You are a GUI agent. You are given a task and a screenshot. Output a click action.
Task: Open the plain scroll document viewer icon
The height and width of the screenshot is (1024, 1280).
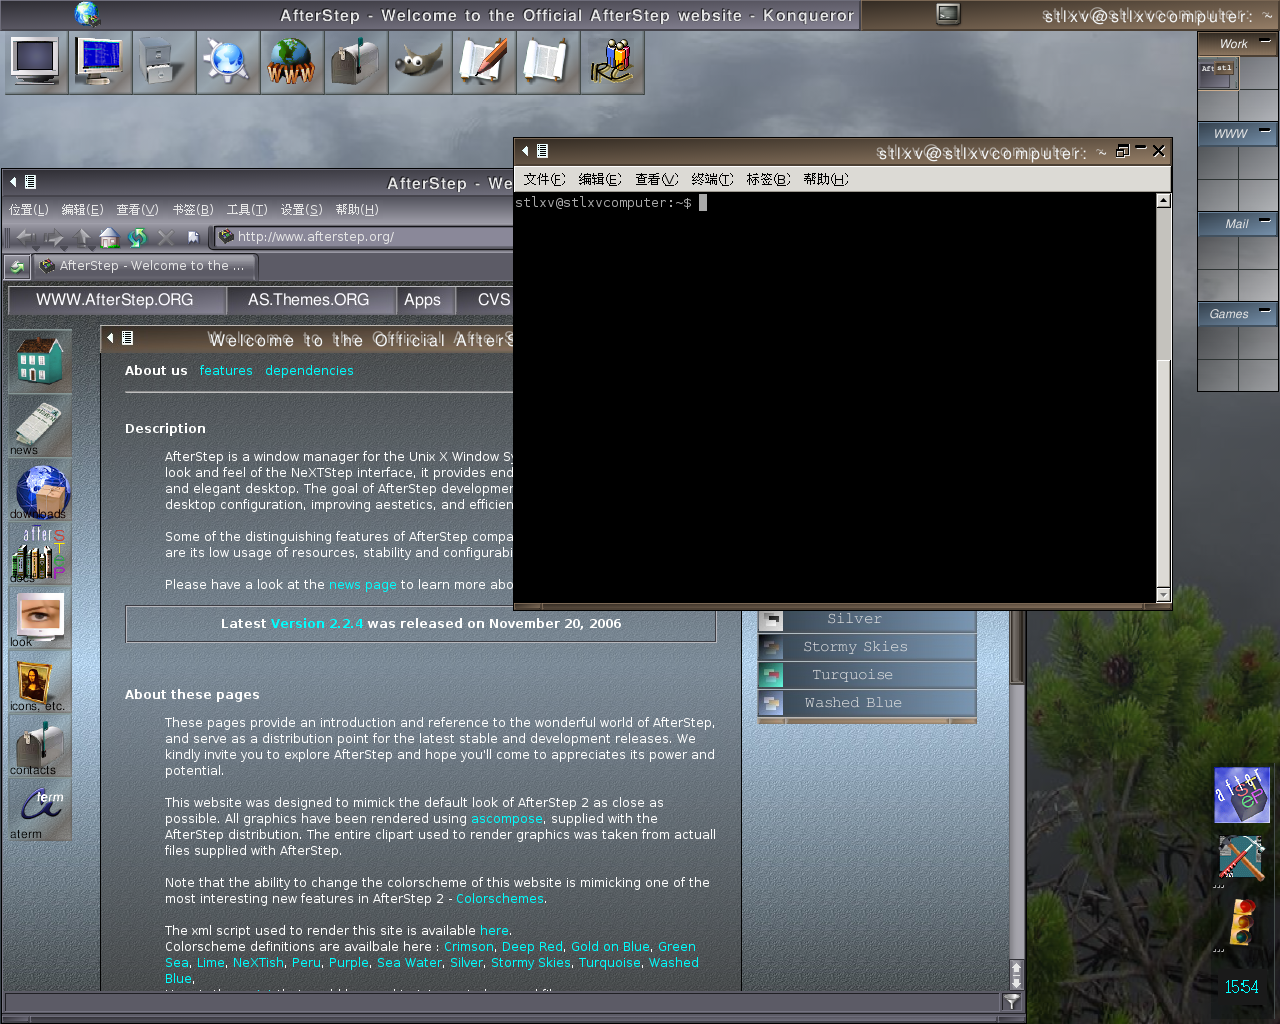tap(548, 62)
